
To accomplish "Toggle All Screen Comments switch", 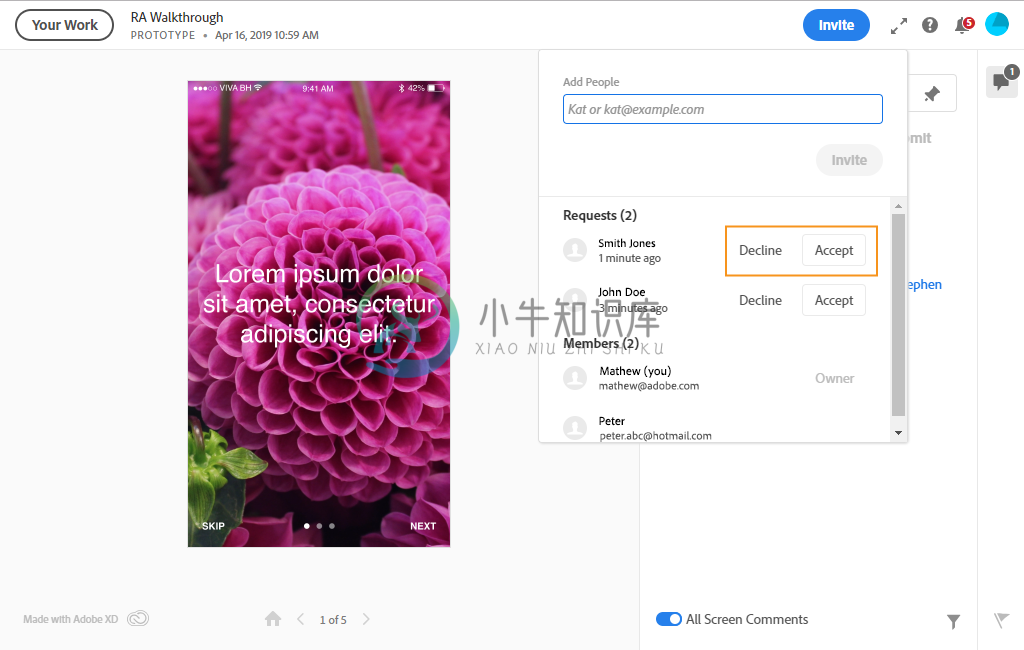I will coord(669,619).
